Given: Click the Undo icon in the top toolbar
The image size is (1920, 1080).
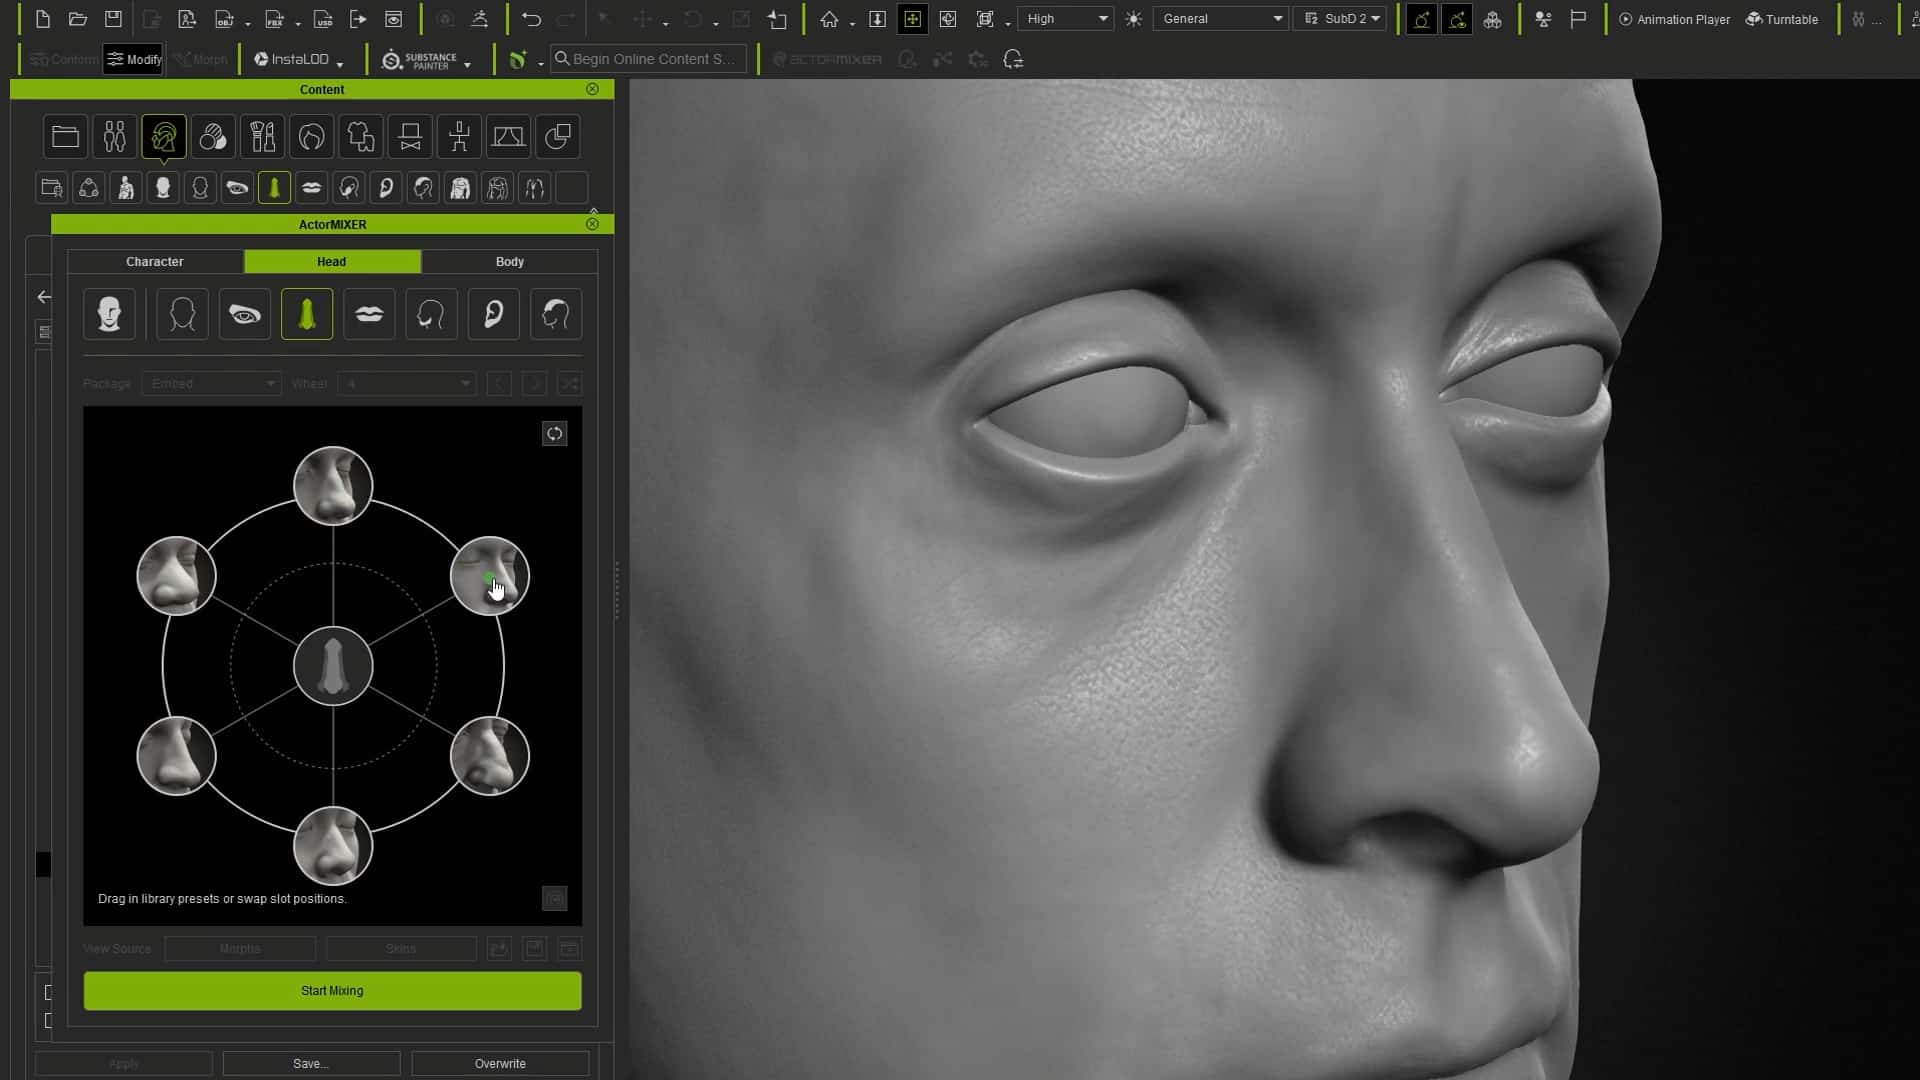Looking at the screenshot, I should (531, 19).
